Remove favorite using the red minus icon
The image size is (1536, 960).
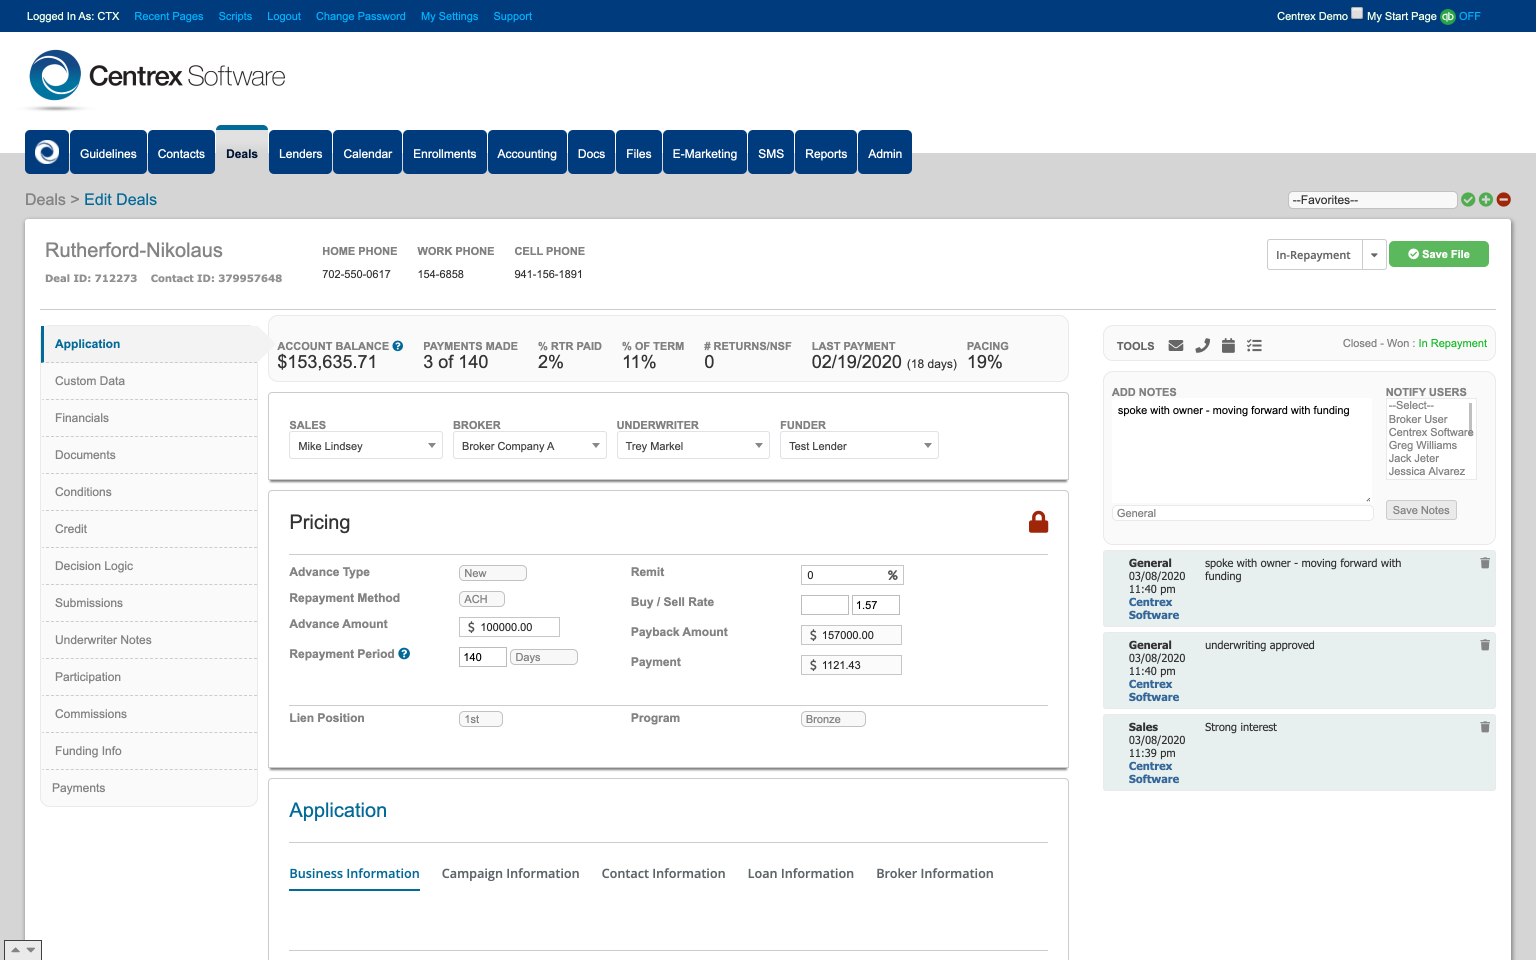click(x=1503, y=199)
